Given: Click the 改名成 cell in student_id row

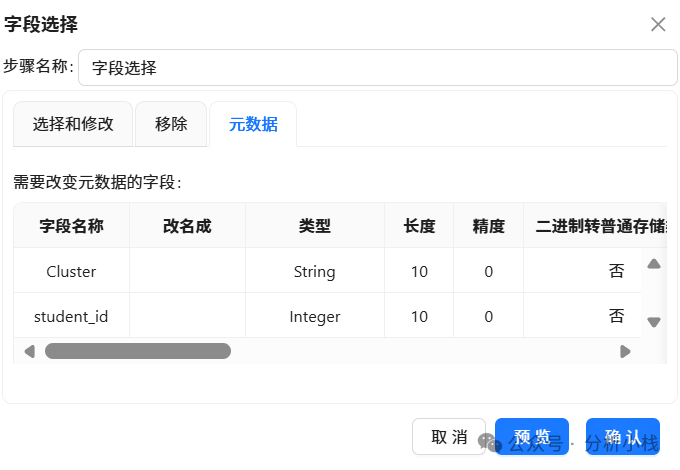Looking at the screenshot, I should tap(187, 317).
